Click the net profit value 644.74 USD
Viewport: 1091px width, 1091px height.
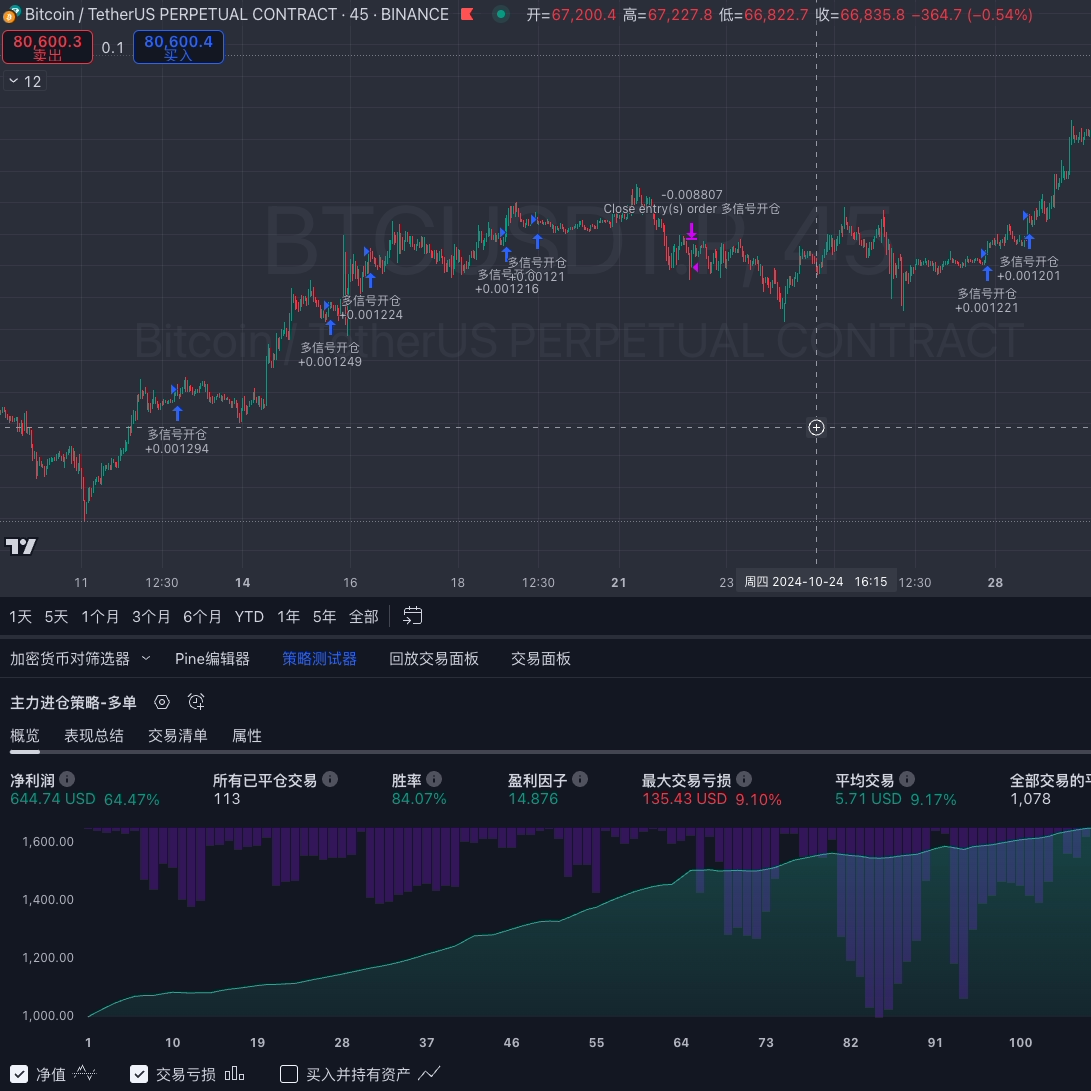(x=53, y=799)
